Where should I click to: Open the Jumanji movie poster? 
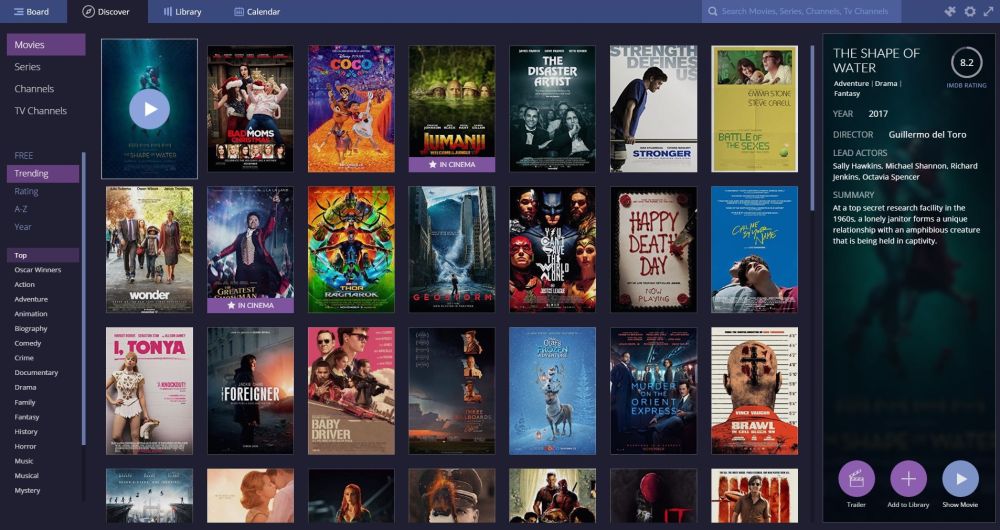[x=452, y=108]
